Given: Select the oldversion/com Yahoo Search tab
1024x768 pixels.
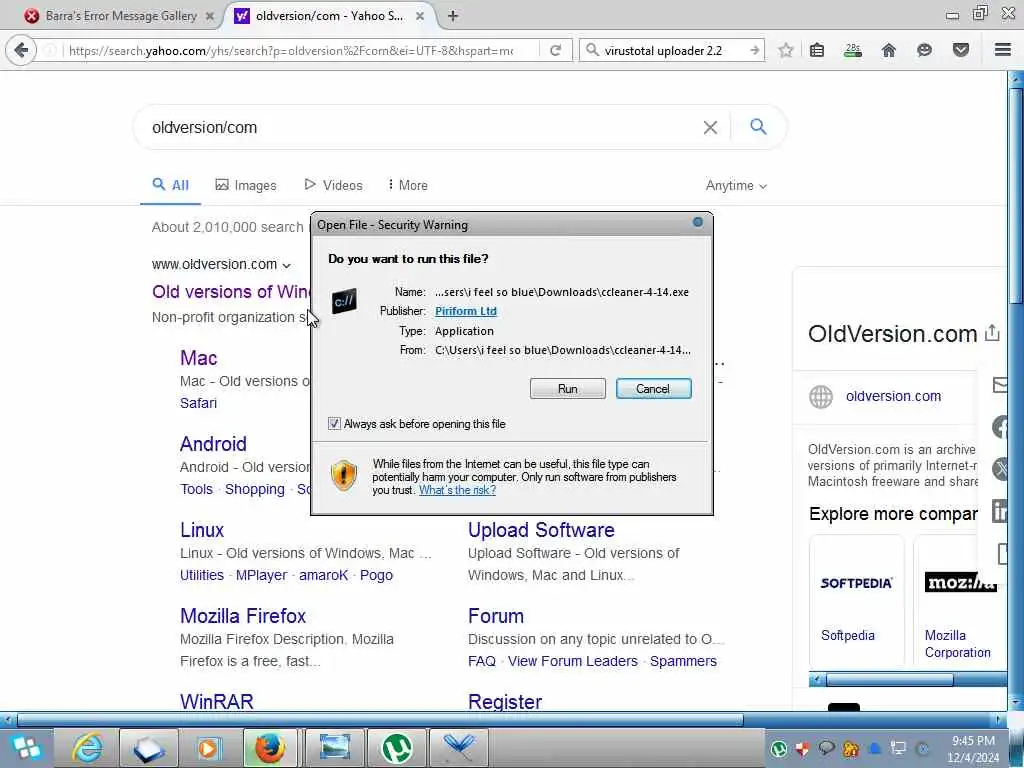Looking at the screenshot, I should click(x=330, y=16).
